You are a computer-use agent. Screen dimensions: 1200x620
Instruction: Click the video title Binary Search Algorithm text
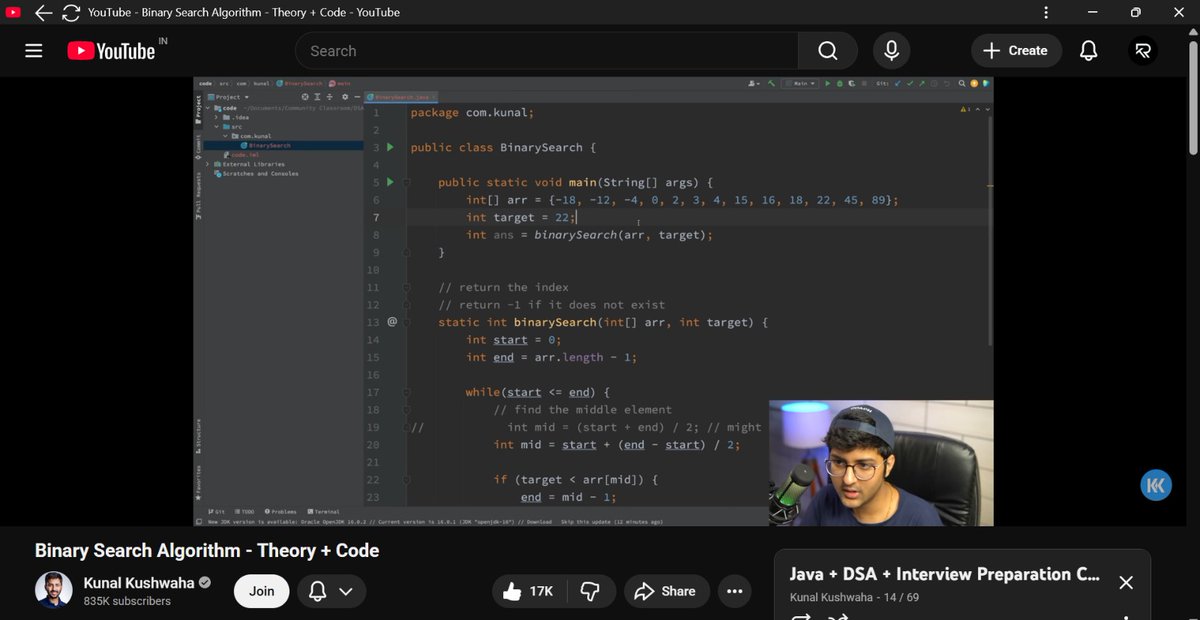tap(207, 550)
